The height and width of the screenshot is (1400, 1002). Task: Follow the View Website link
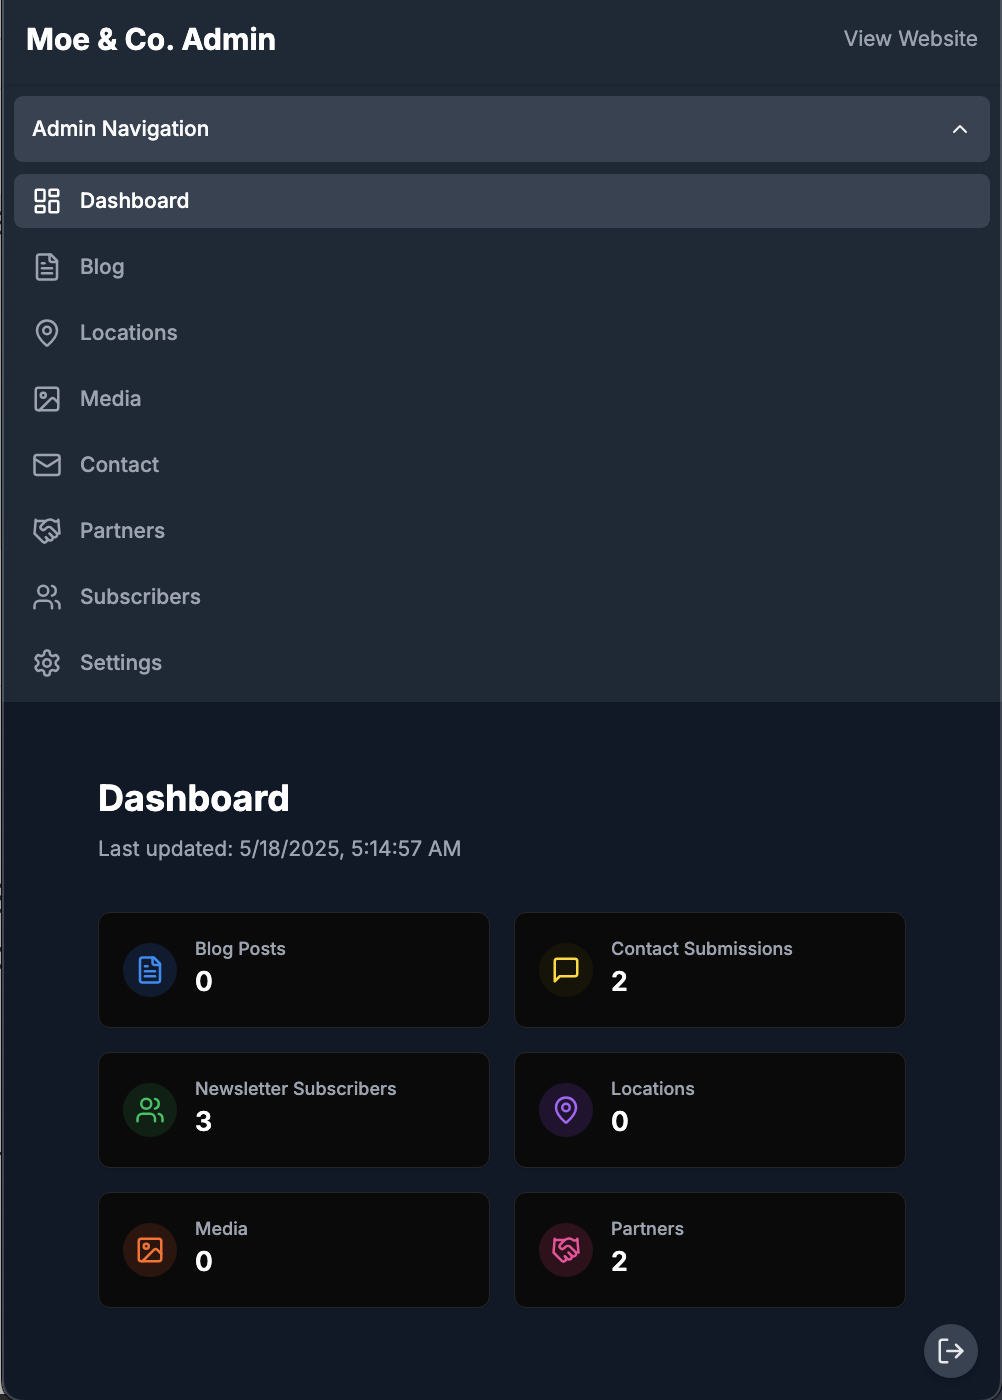911,39
